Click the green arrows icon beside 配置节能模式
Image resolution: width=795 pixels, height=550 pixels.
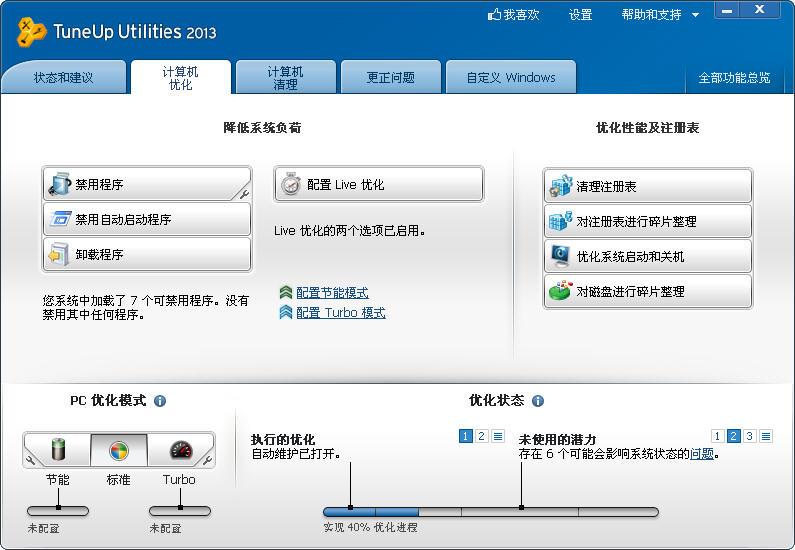[x=285, y=292]
